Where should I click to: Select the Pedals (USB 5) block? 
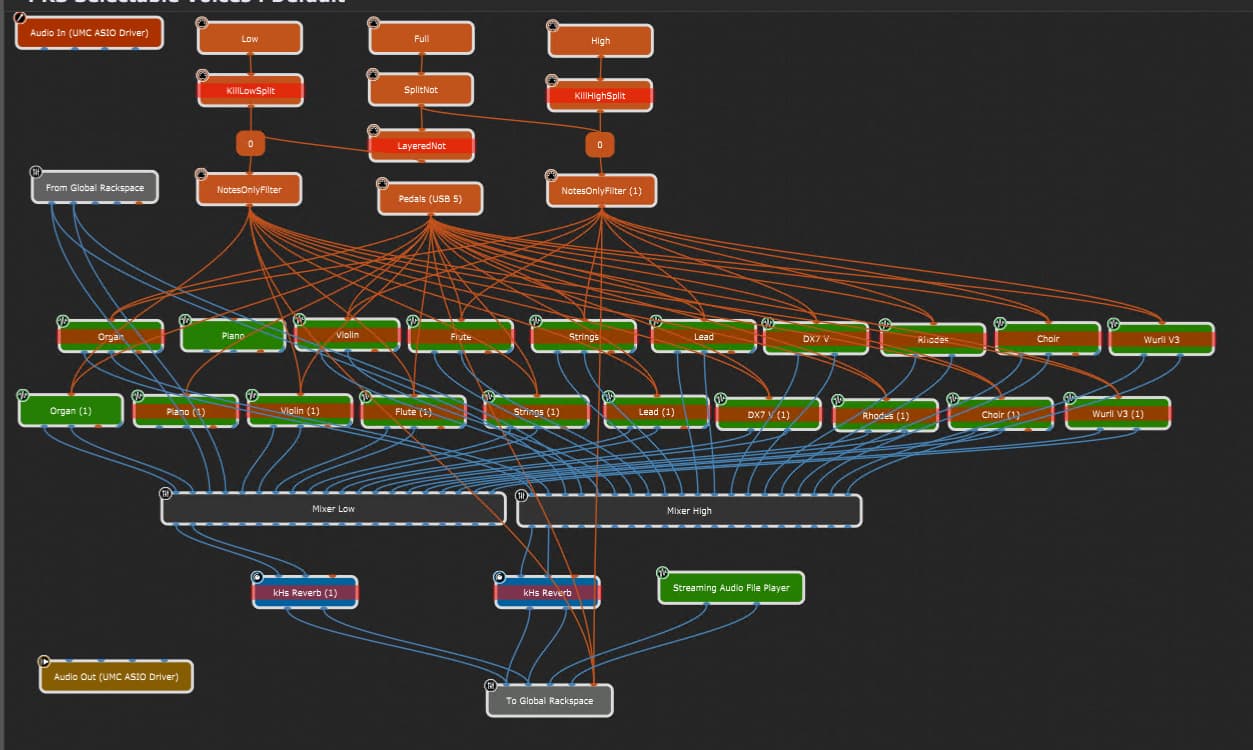pyautogui.click(x=430, y=198)
